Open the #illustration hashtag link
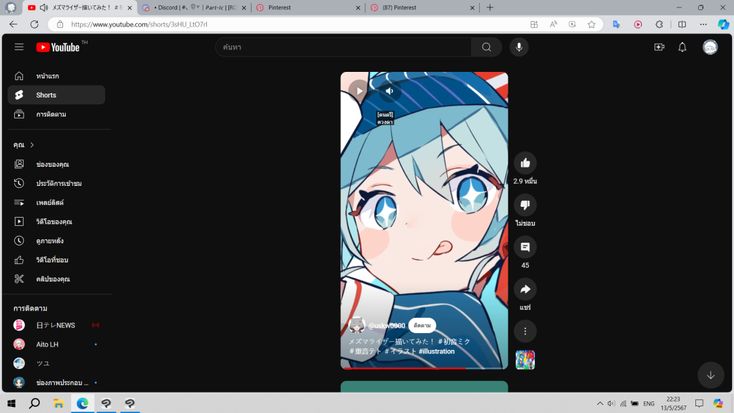Screen dimensions: 734x413 436,351
